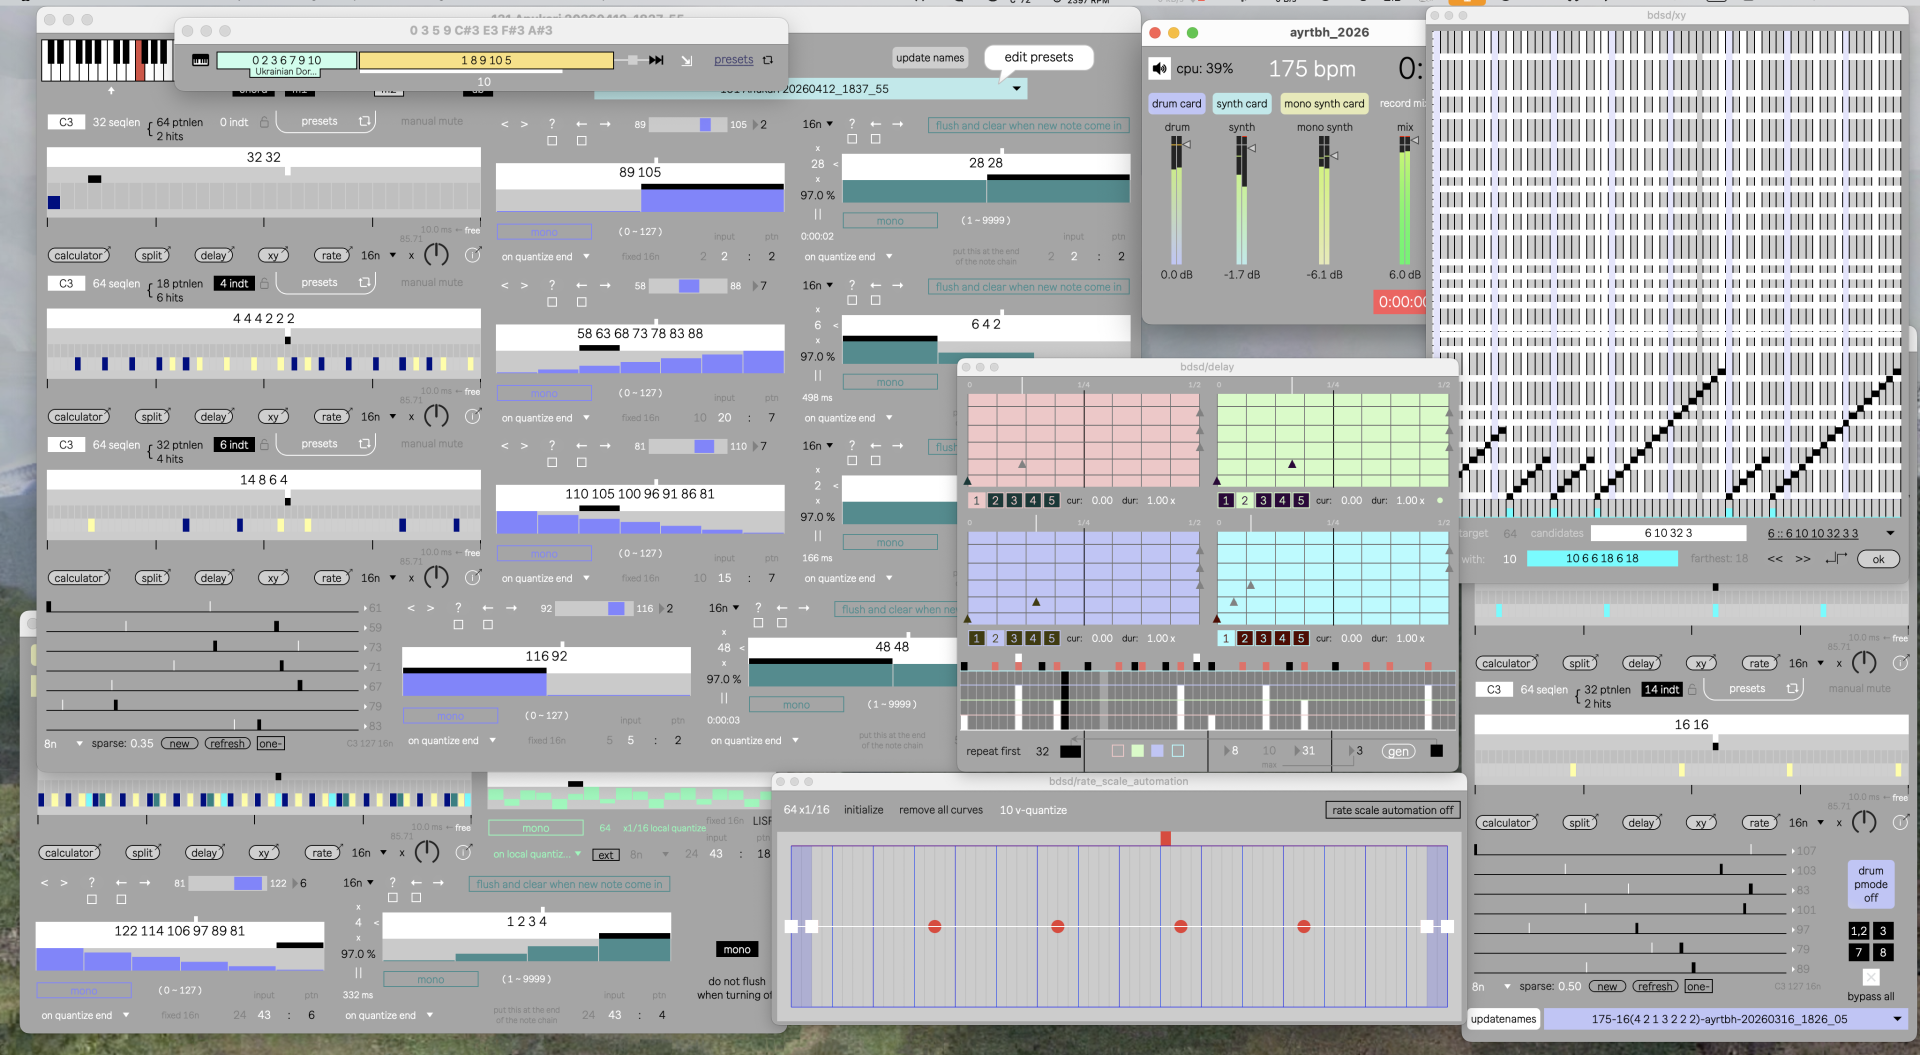Screen dimensions: 1920x1055
Task: Adjust the synth level fader in mixer
Action: [x=1250, y=148]
